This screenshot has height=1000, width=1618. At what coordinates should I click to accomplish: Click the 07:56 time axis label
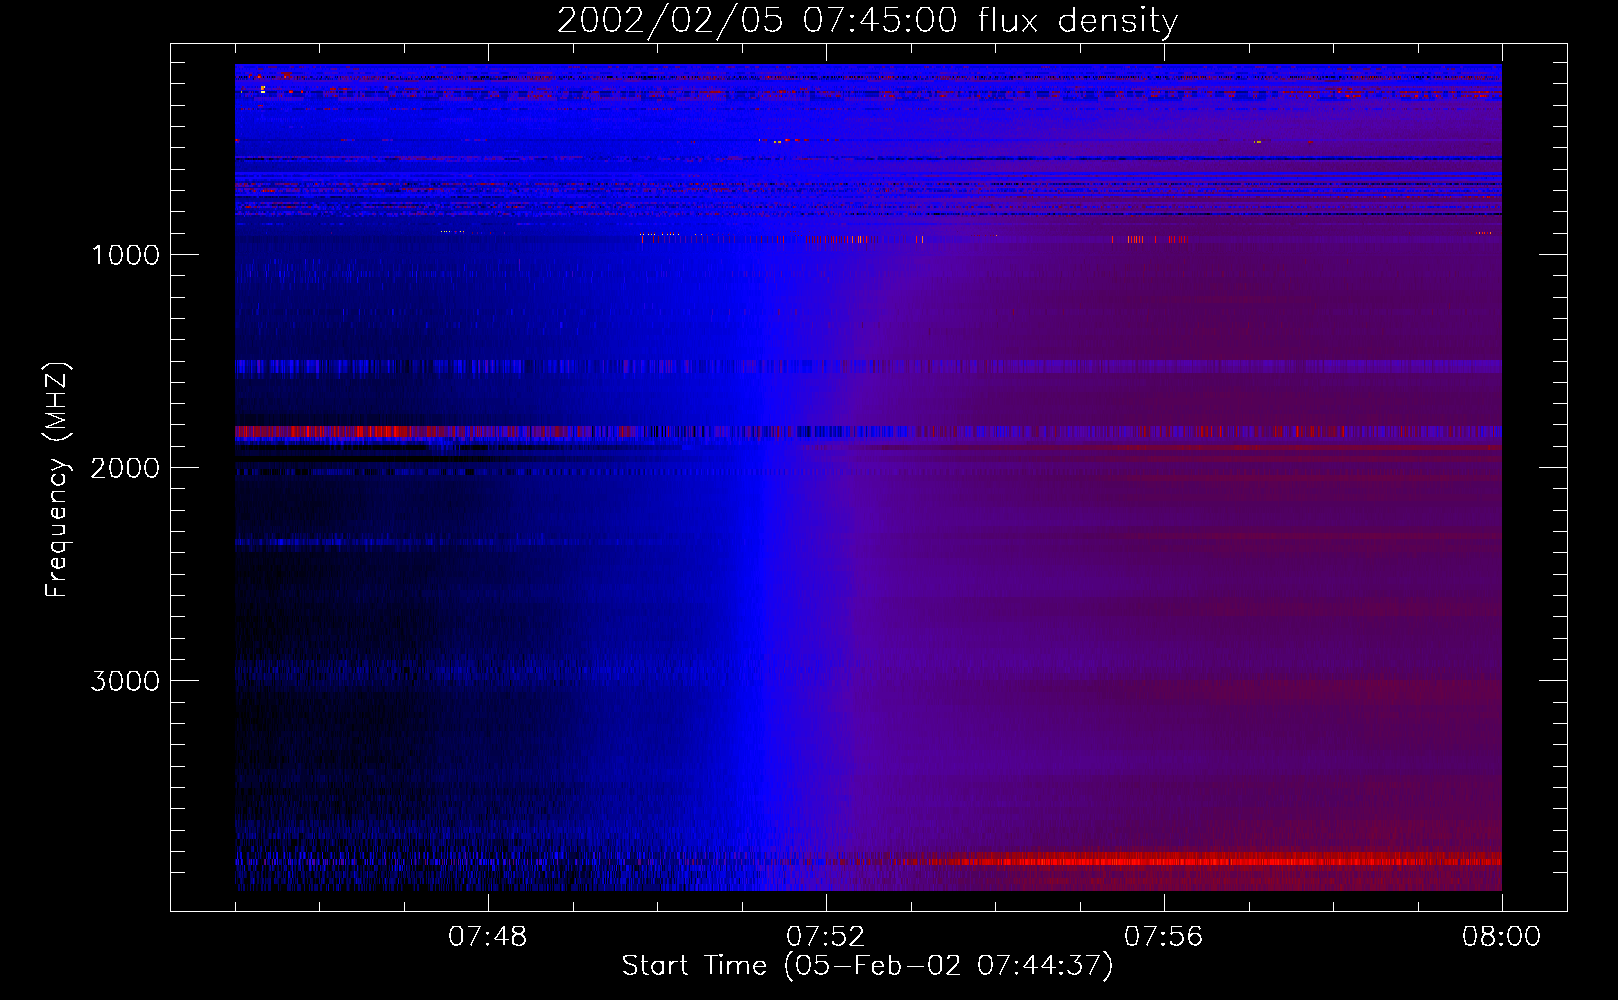pyautogui.click(x=1164, y=937)
